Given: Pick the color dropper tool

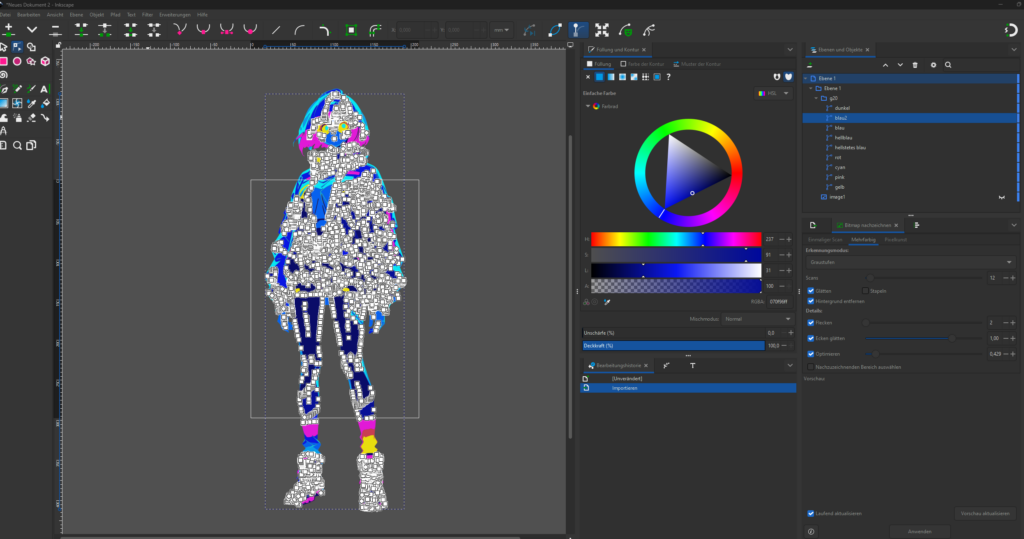Looking at the screenshot, I should (32, 103).
